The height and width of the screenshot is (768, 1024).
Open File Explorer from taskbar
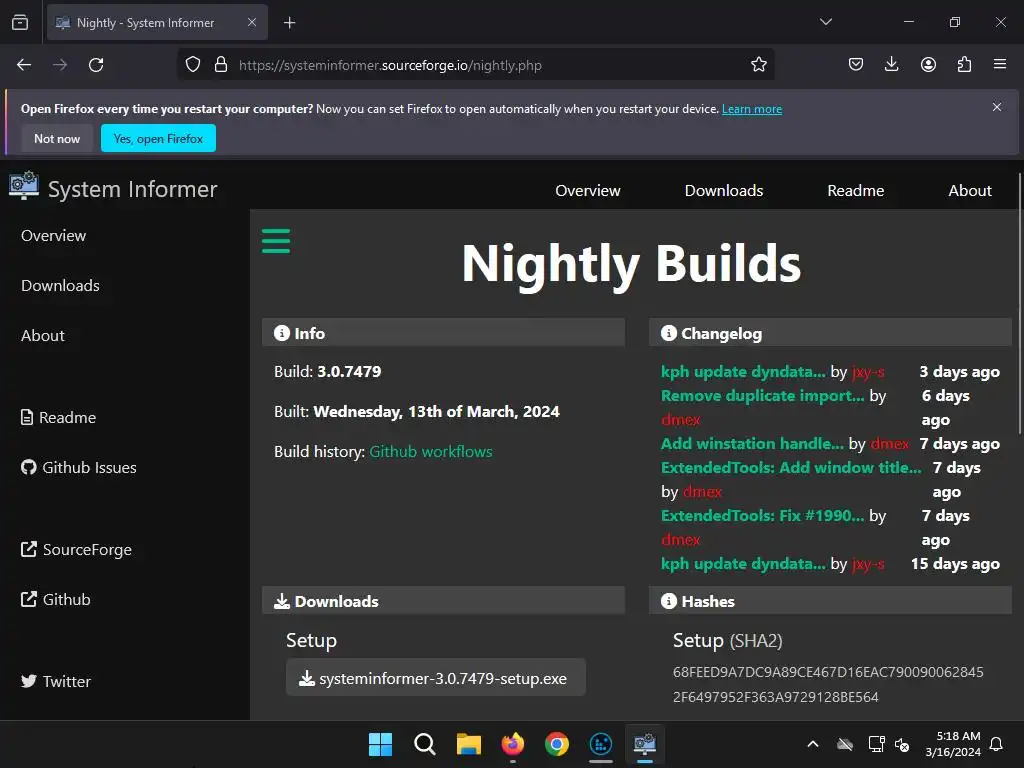tap(468, 744)
